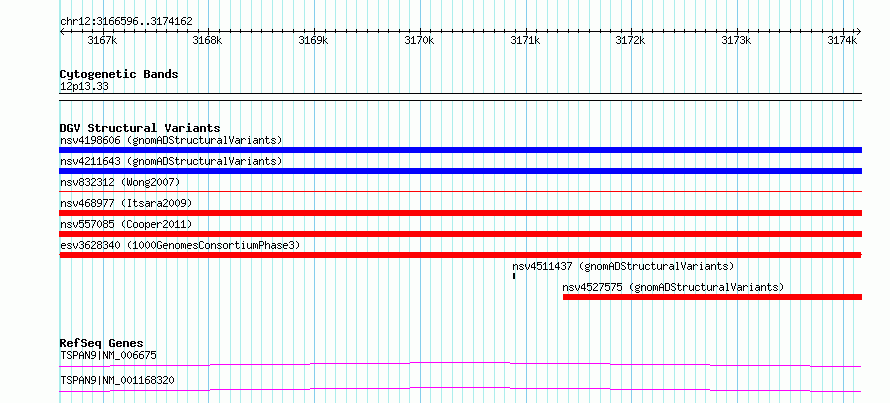Open the TSPAN9|NM_001168320 gene label

click(117, 380)
